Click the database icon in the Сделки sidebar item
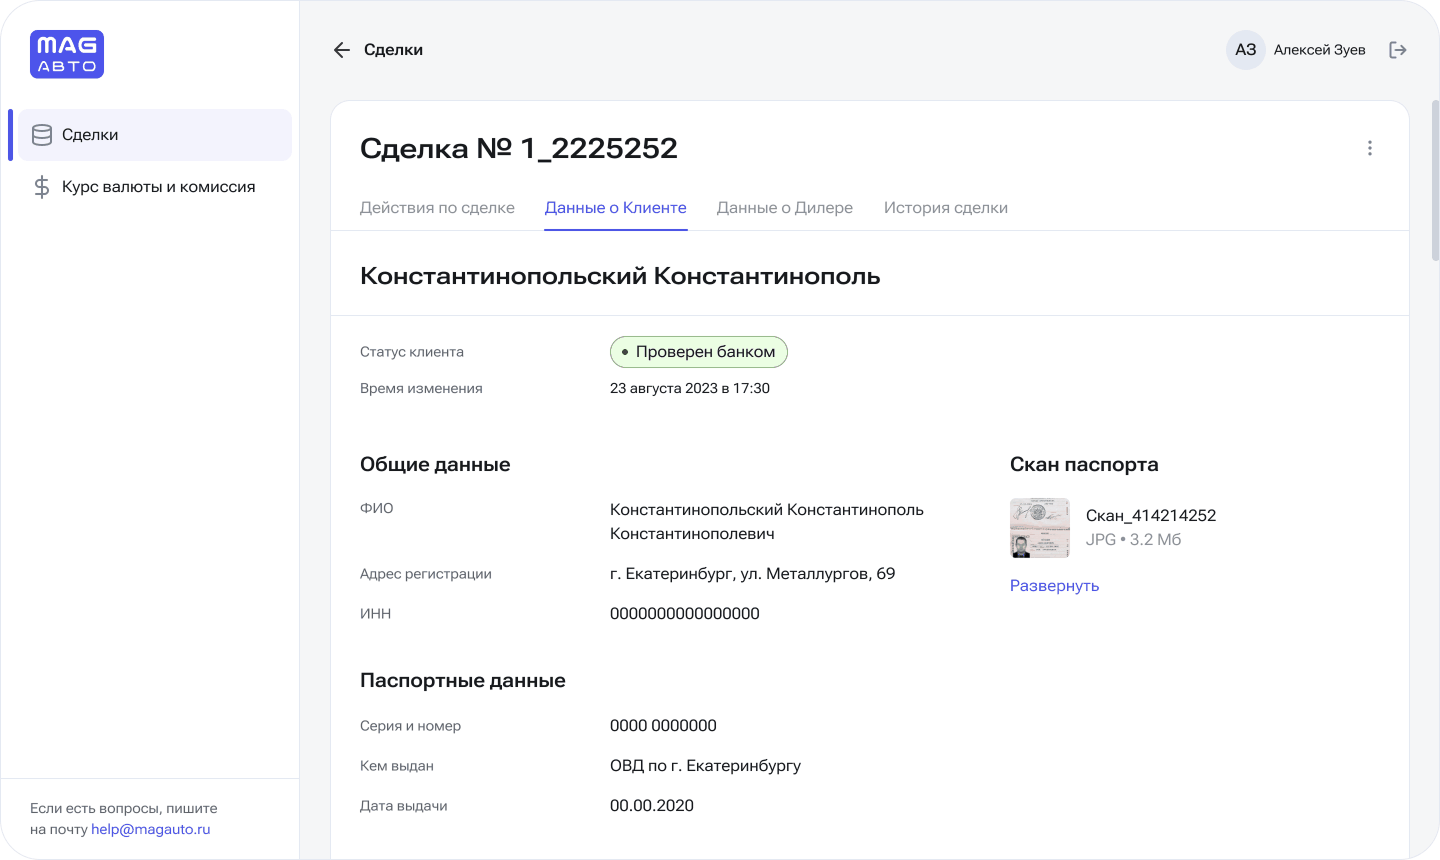The height and width of the screenshot is (860, 1440). tap(42, 135)
